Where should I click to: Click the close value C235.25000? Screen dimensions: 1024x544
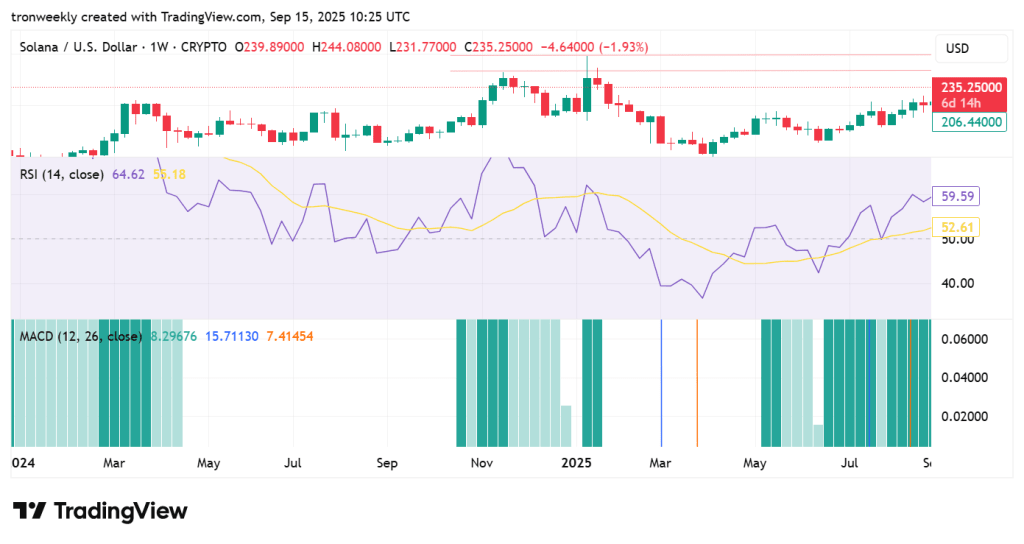tap(498, 47)
